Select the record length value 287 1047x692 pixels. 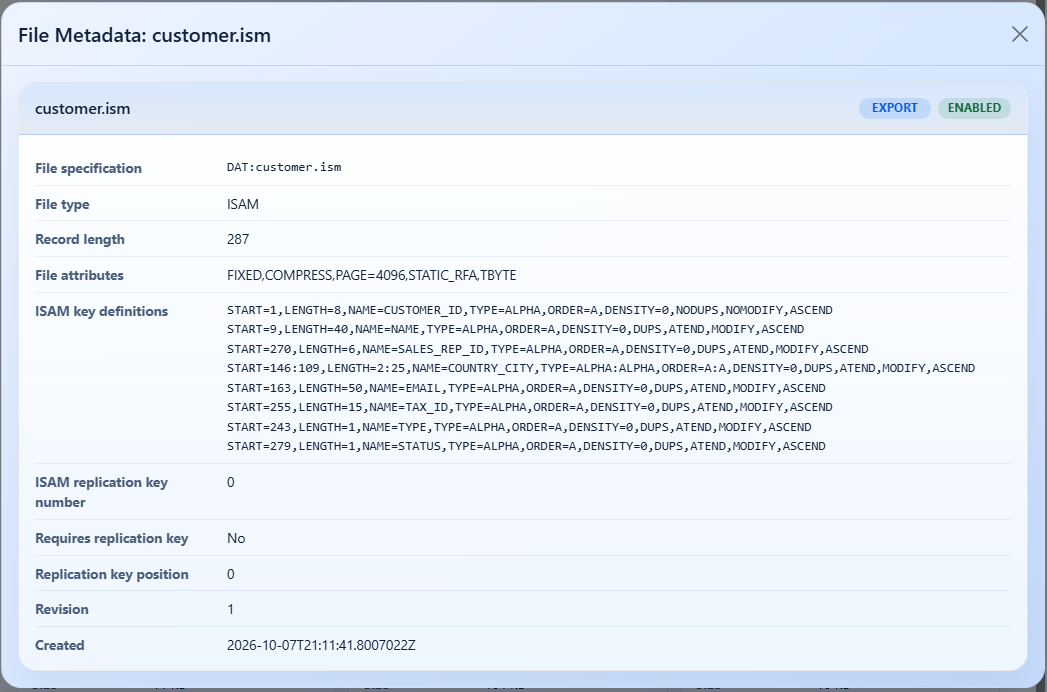pos(238,239)
